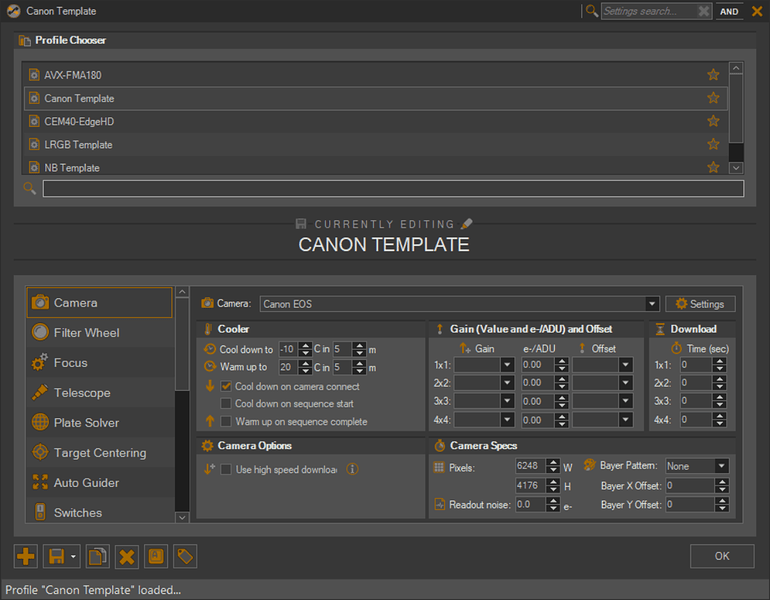Favorite the AVX-FMA180 profile star
770x600 pixels.
tap(713, 75)
